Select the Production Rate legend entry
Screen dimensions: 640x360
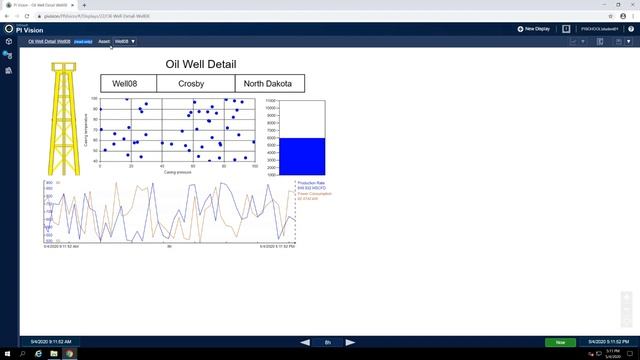pos(311,185)
